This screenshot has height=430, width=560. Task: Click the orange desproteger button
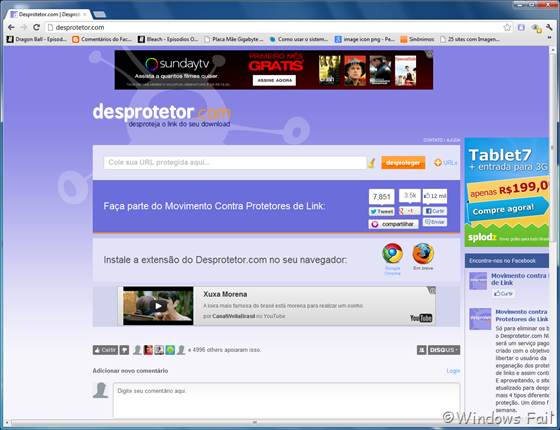pyautogui.click(x=403, y=162)
